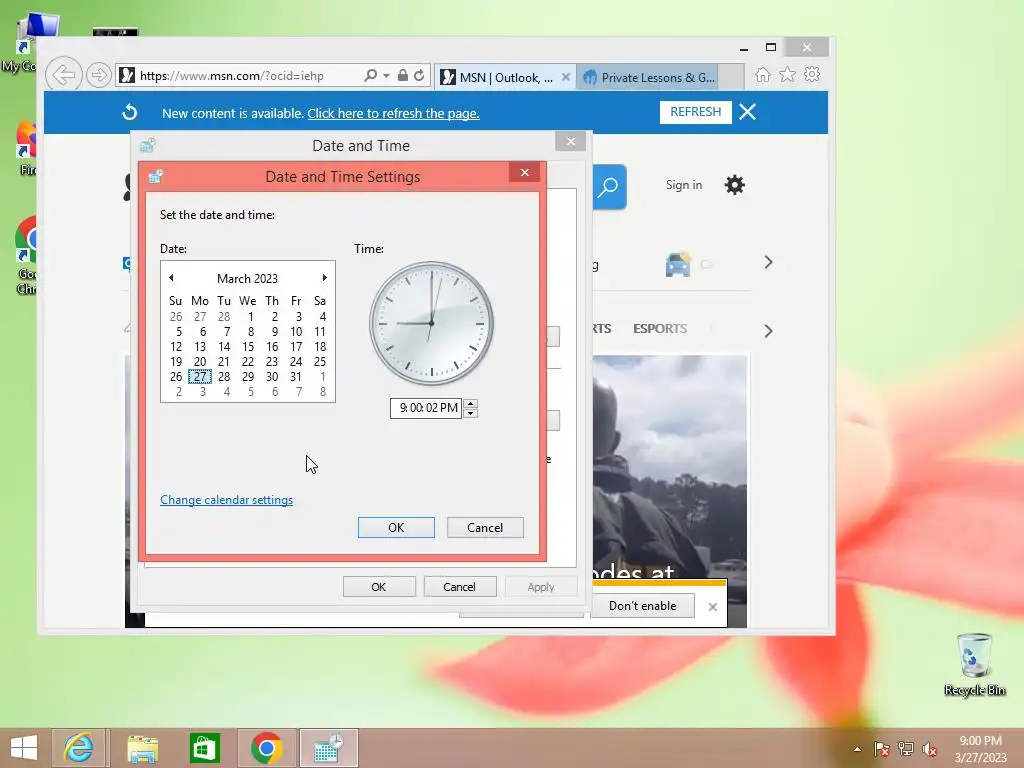This screenshot has width=1024, height=768.
Task: Click Date and Time taskbar icon
Action: click(x=328, y=748)
